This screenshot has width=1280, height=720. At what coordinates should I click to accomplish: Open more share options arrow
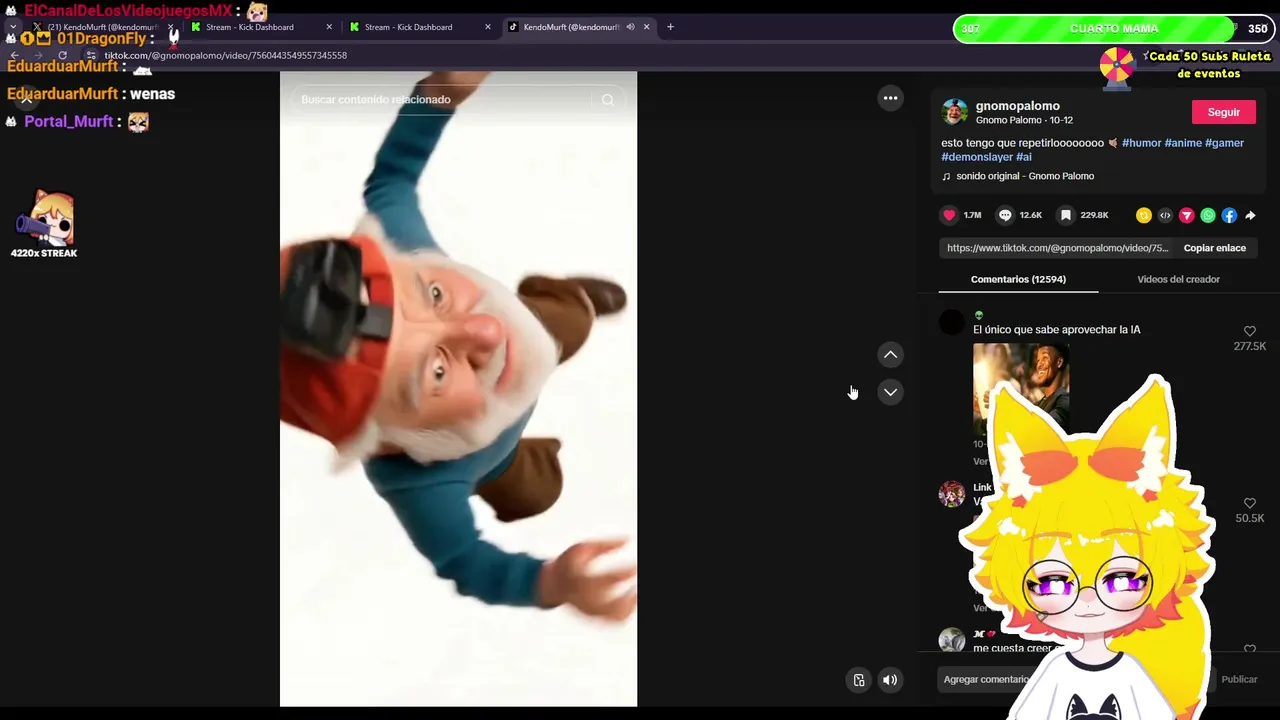tap(1250, 215)
